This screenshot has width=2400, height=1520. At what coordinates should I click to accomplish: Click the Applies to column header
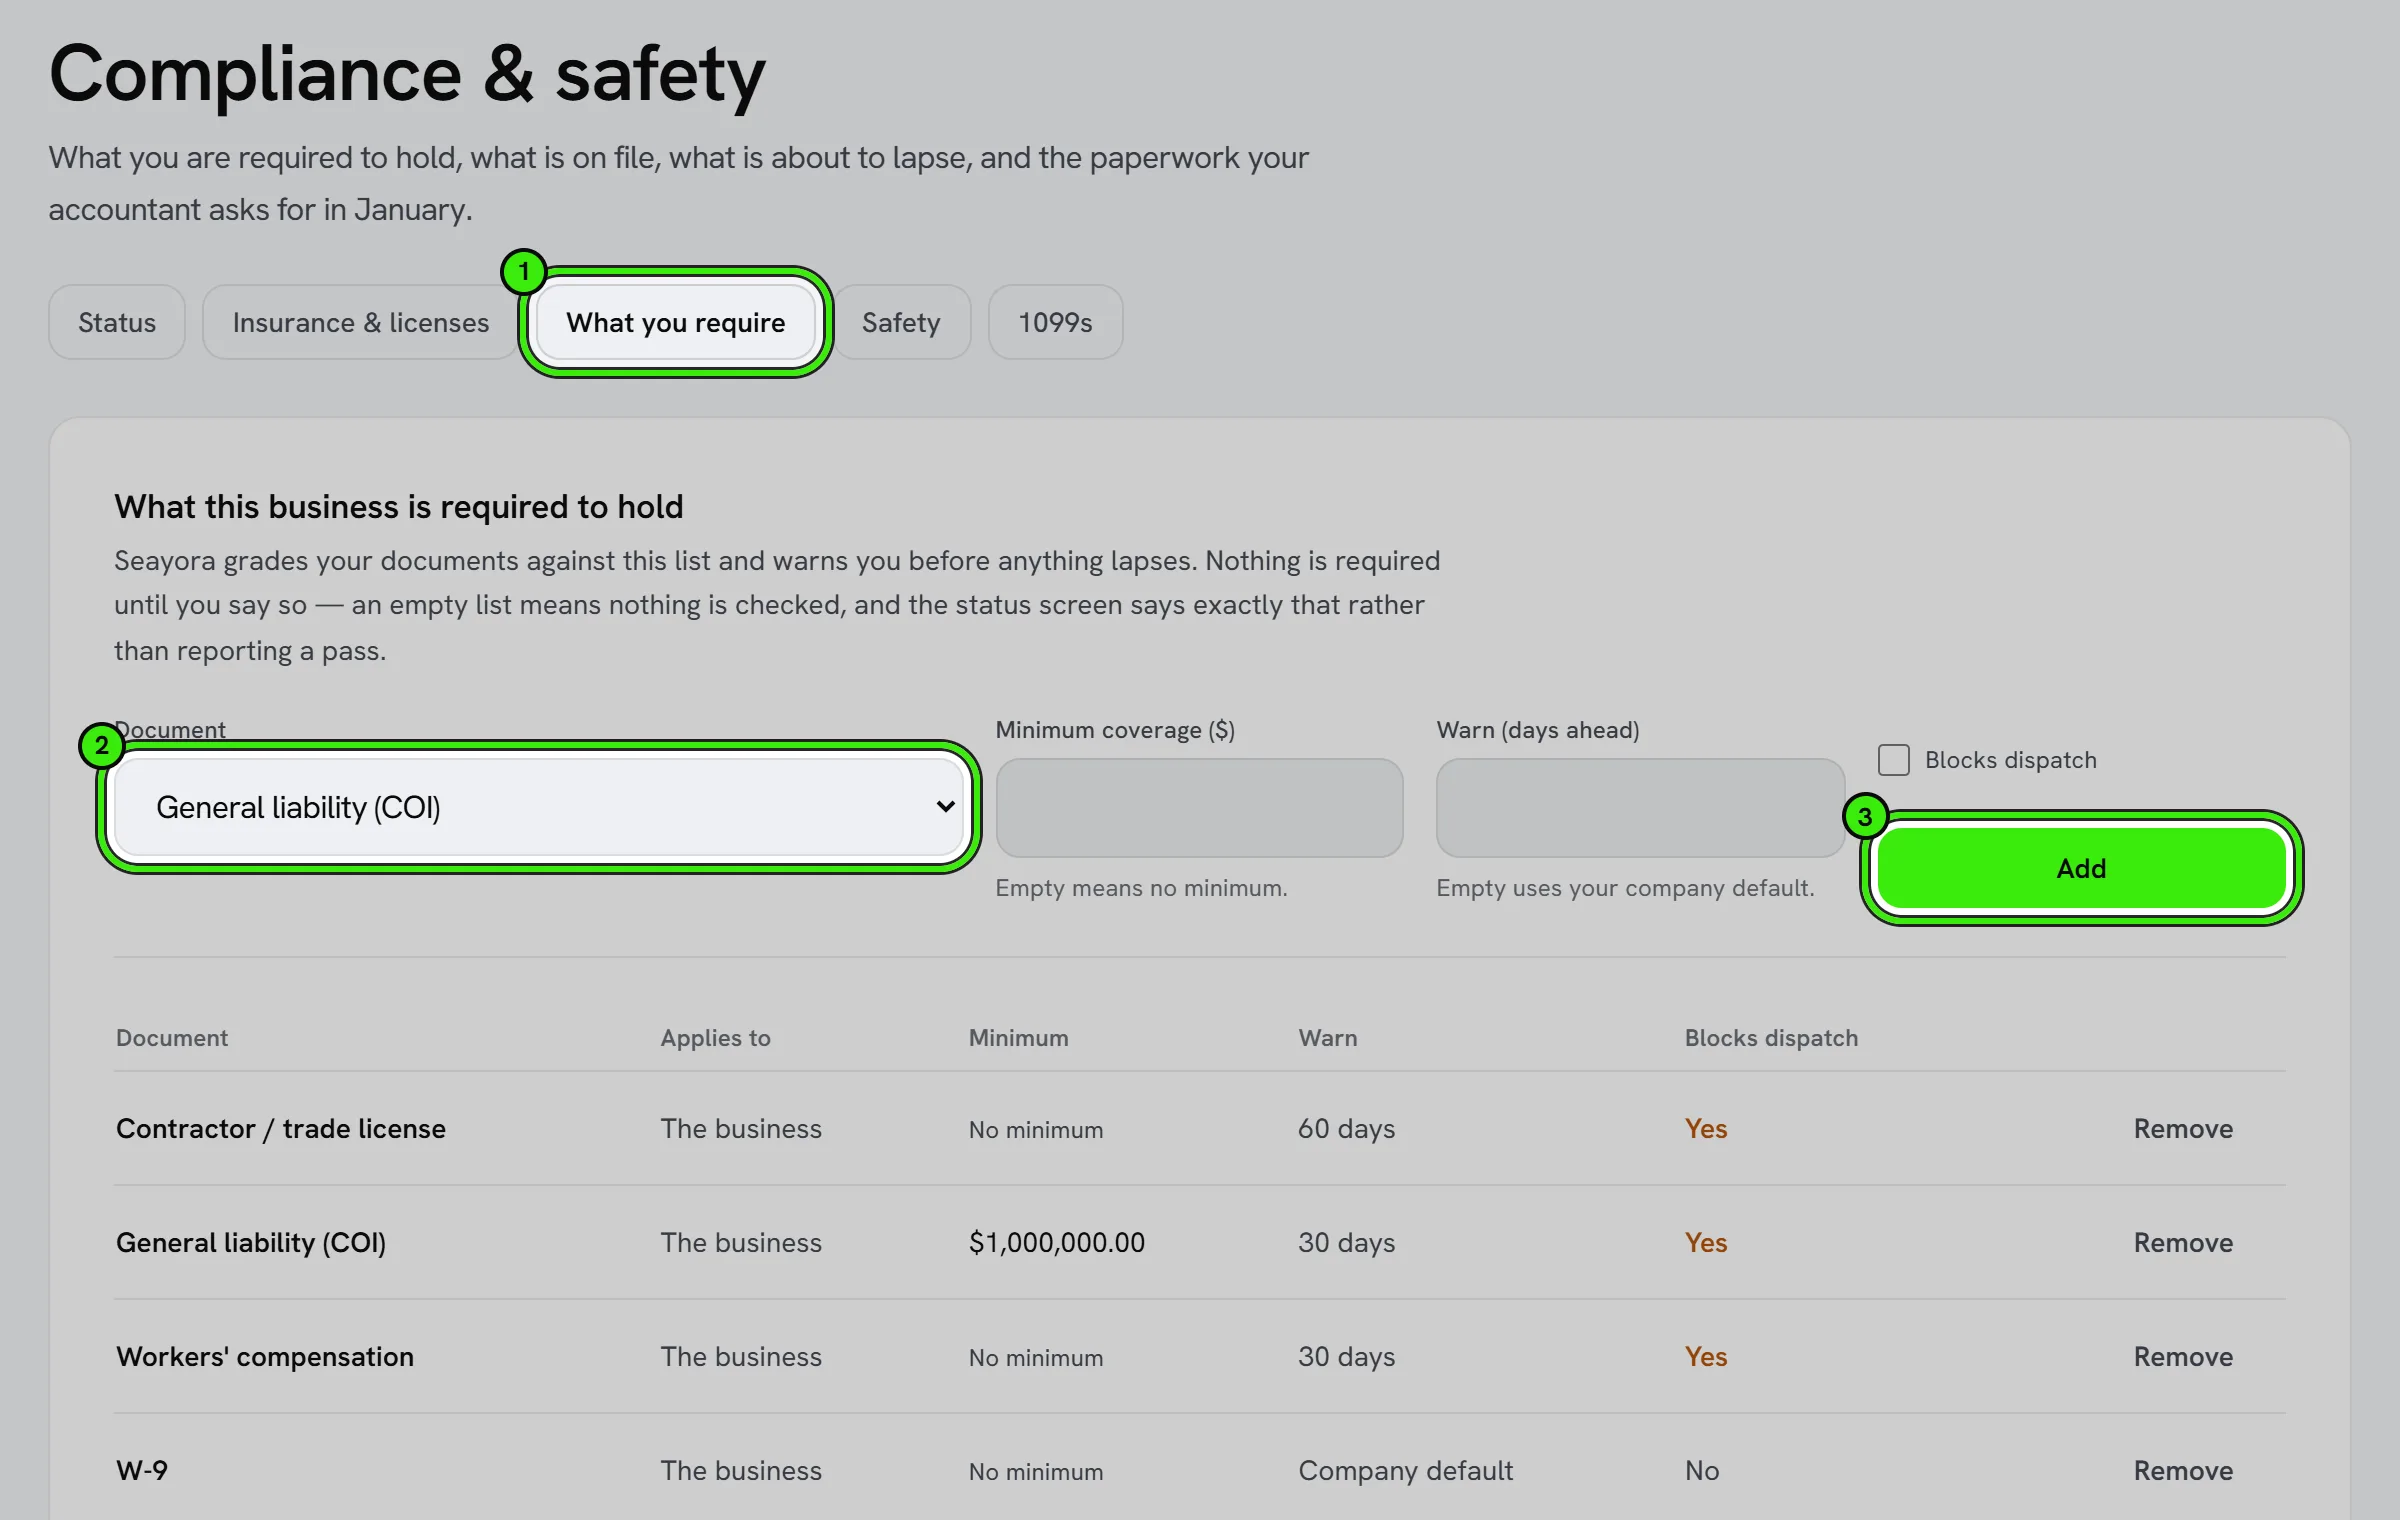click(715, 1037)
